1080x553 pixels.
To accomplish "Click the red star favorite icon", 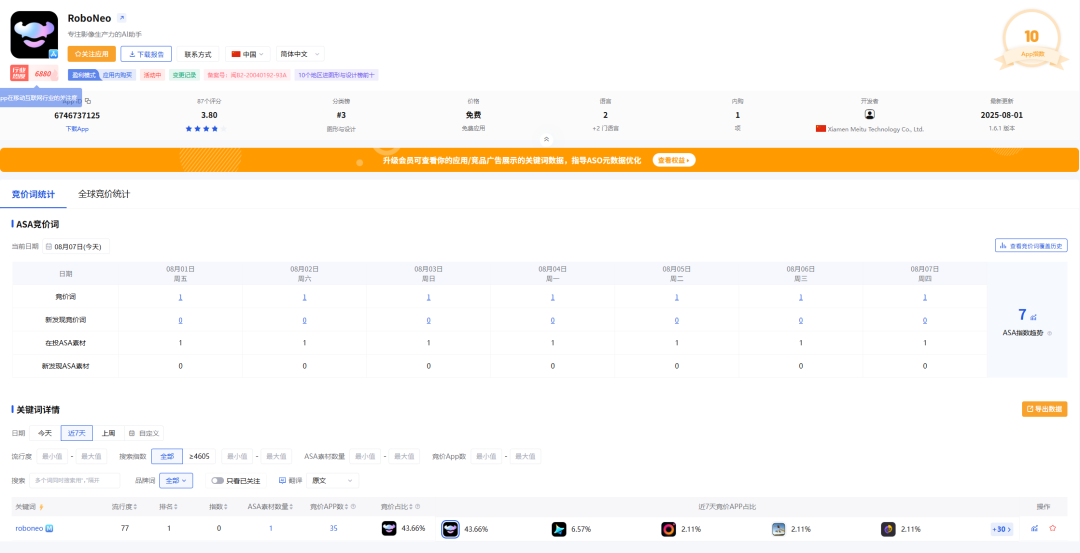I will 1052,528.
